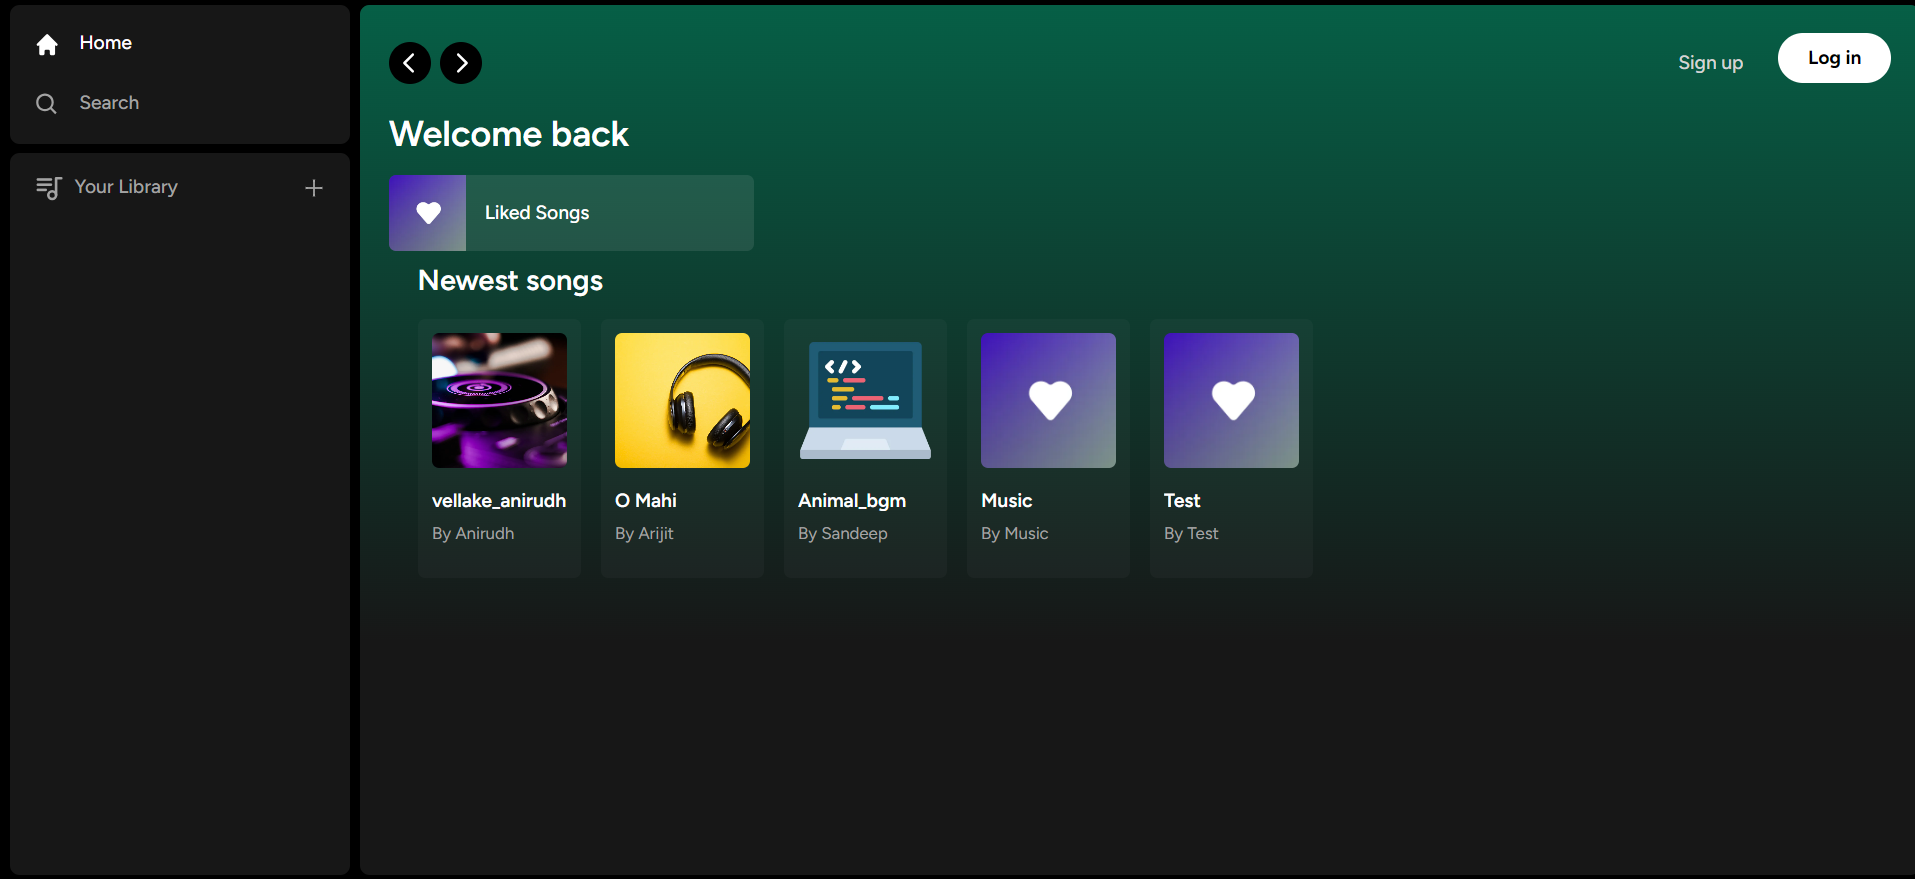Click artist text By Test

[x=1191, y=534]
